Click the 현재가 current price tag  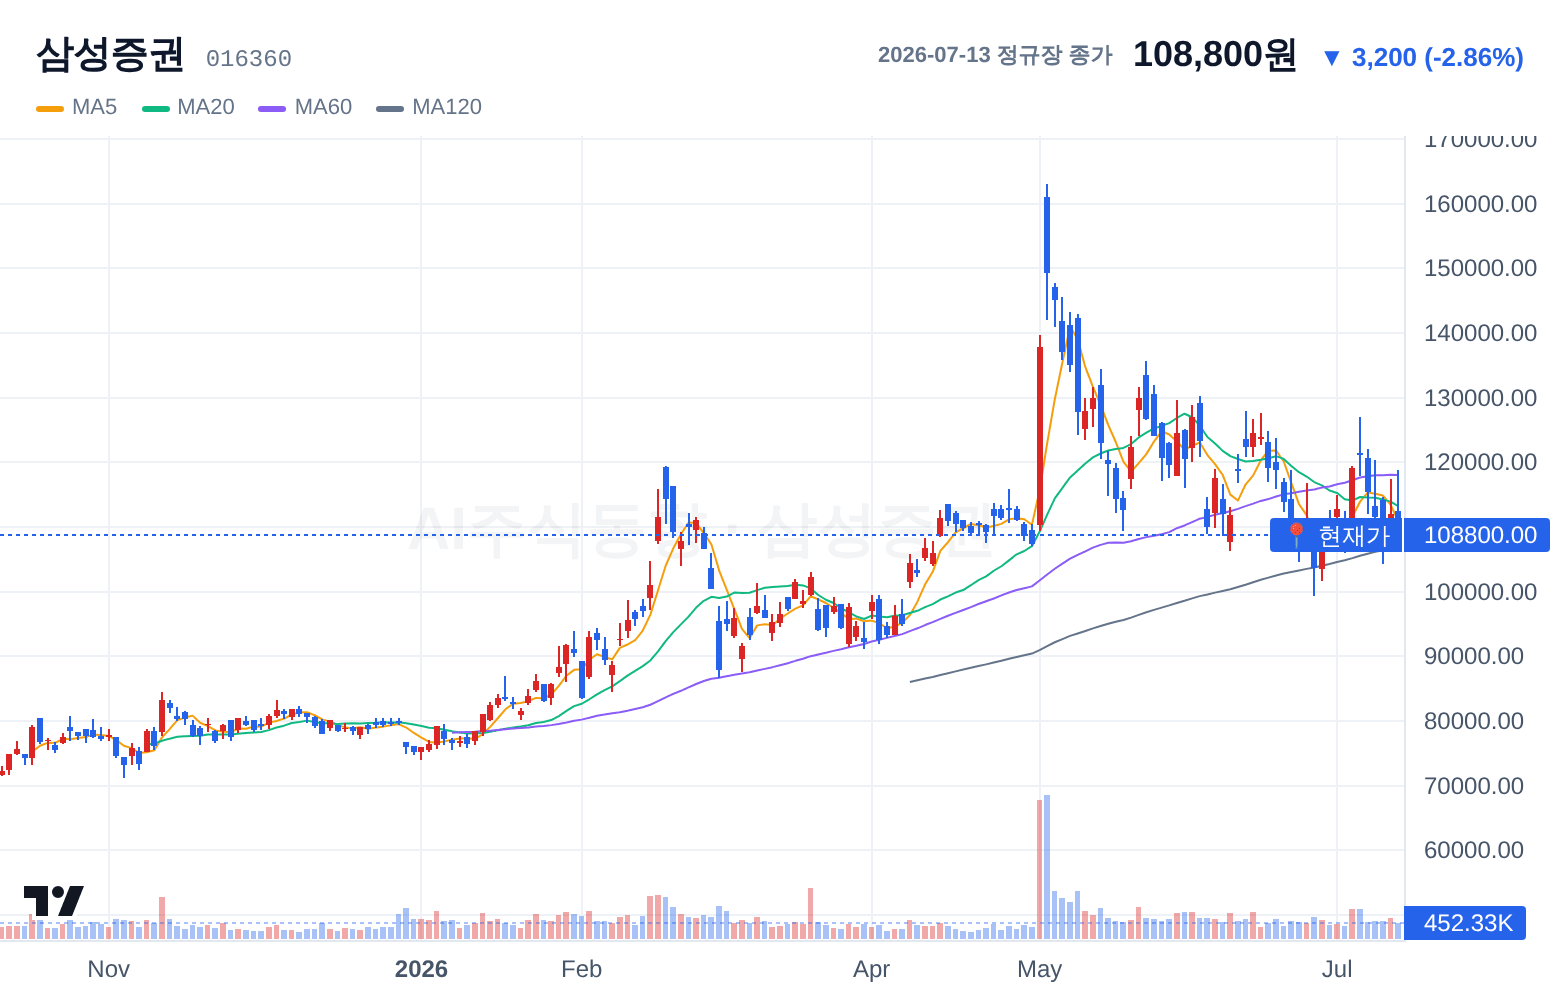pyautogui.click(x=1336, y=535)
